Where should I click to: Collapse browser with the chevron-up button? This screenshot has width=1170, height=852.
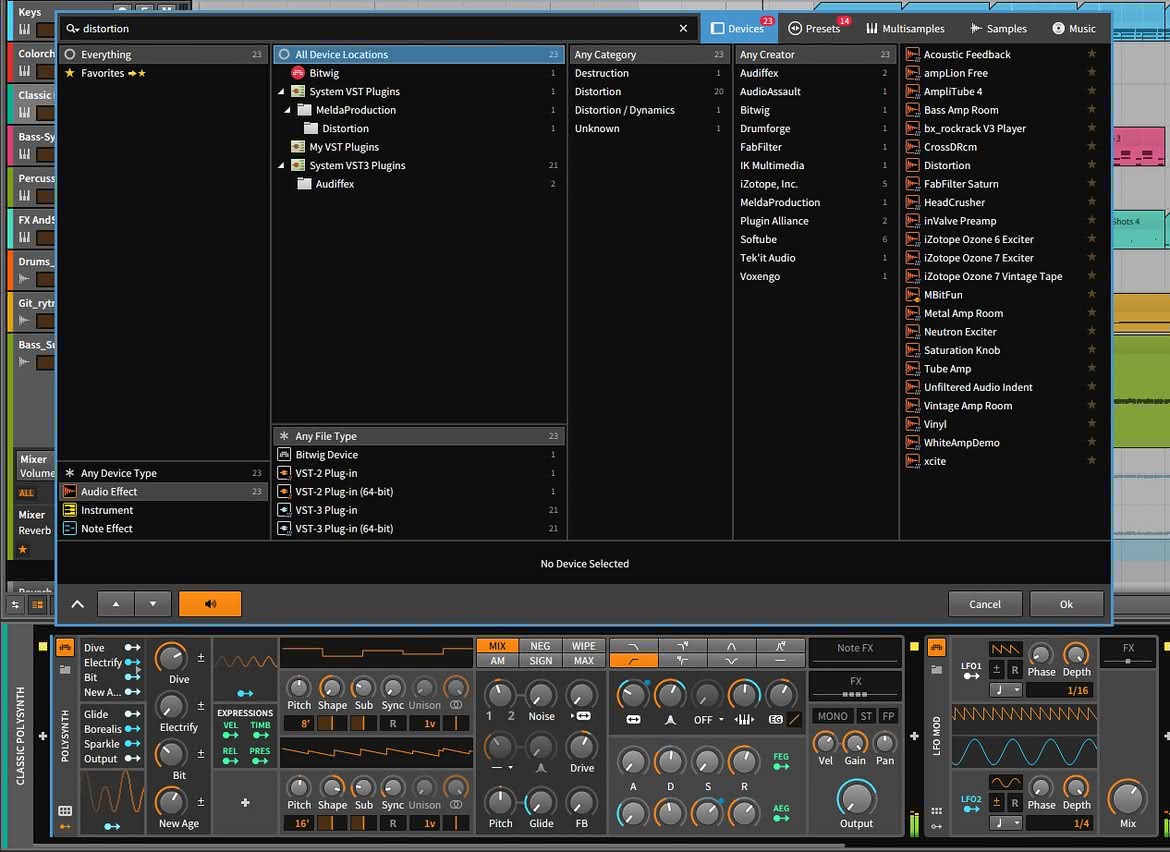coord(78,604)
